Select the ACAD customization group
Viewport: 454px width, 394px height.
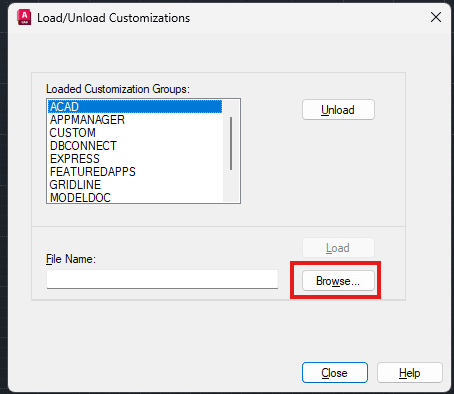(135, 107)
